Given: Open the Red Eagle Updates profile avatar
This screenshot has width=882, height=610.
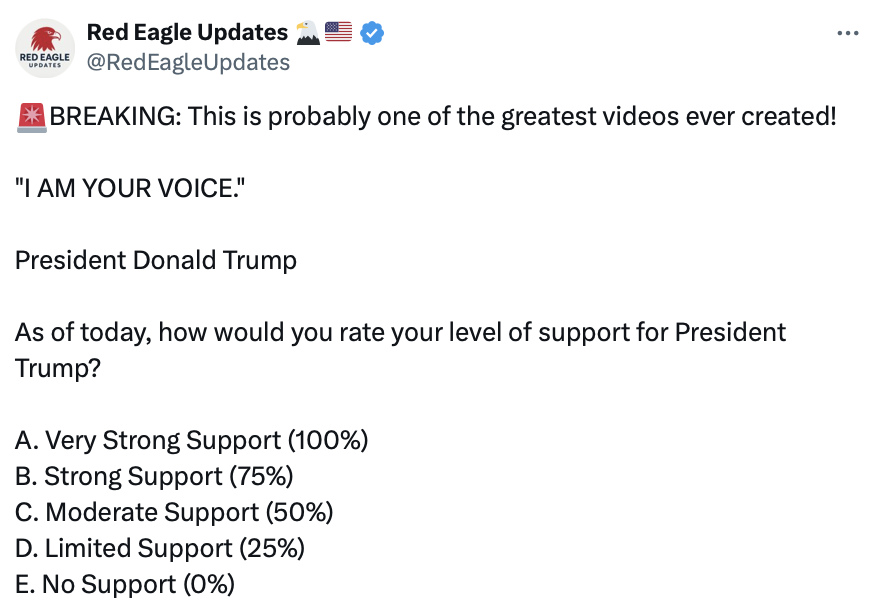Looking at the screenshot, I should [x=45, y=48].
